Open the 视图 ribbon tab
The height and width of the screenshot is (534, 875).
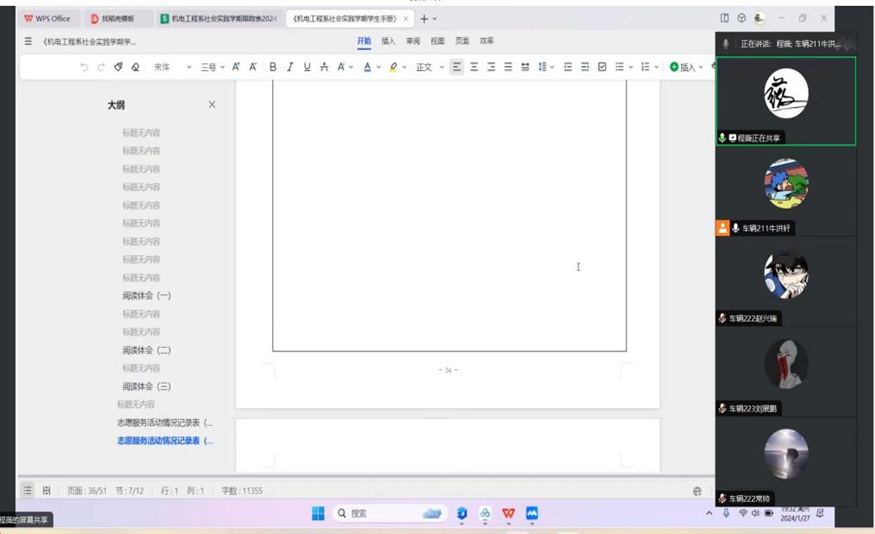click(x=438, y=42)
